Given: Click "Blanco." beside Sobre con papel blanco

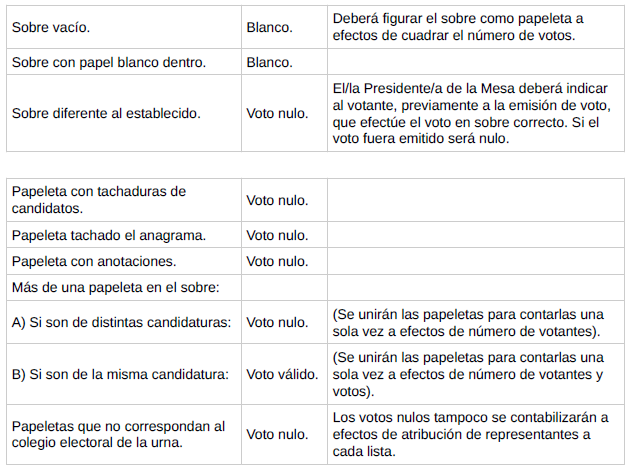Looking at the screenshot, I should coord(269,62).
